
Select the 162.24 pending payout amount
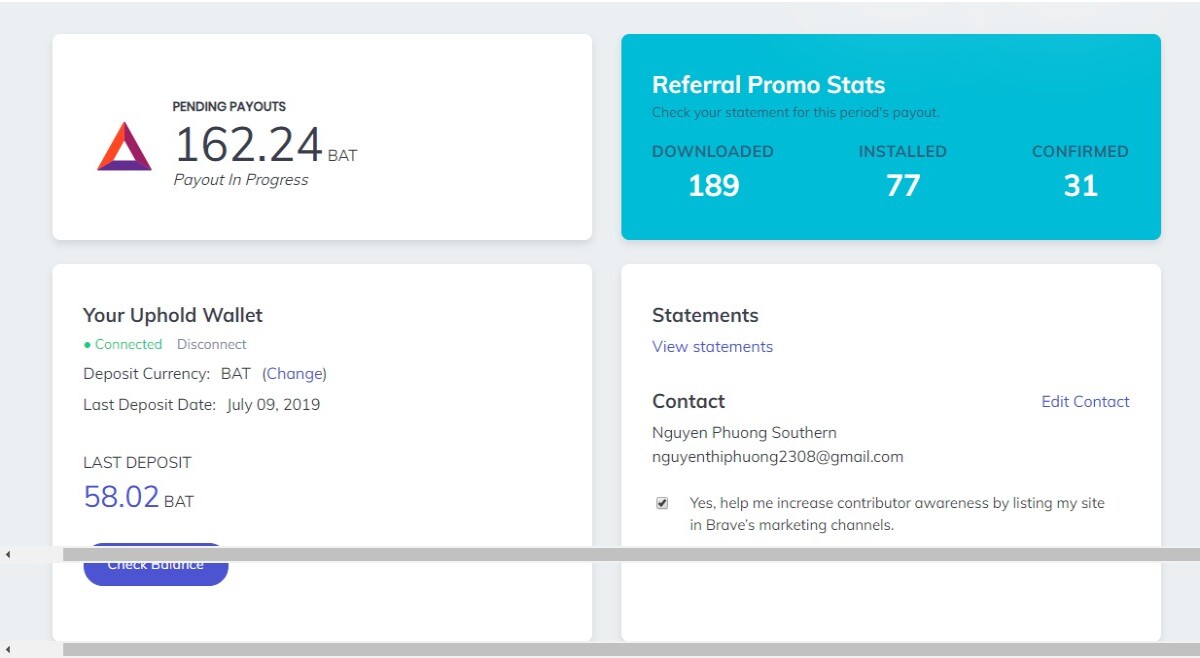(248, 145)
